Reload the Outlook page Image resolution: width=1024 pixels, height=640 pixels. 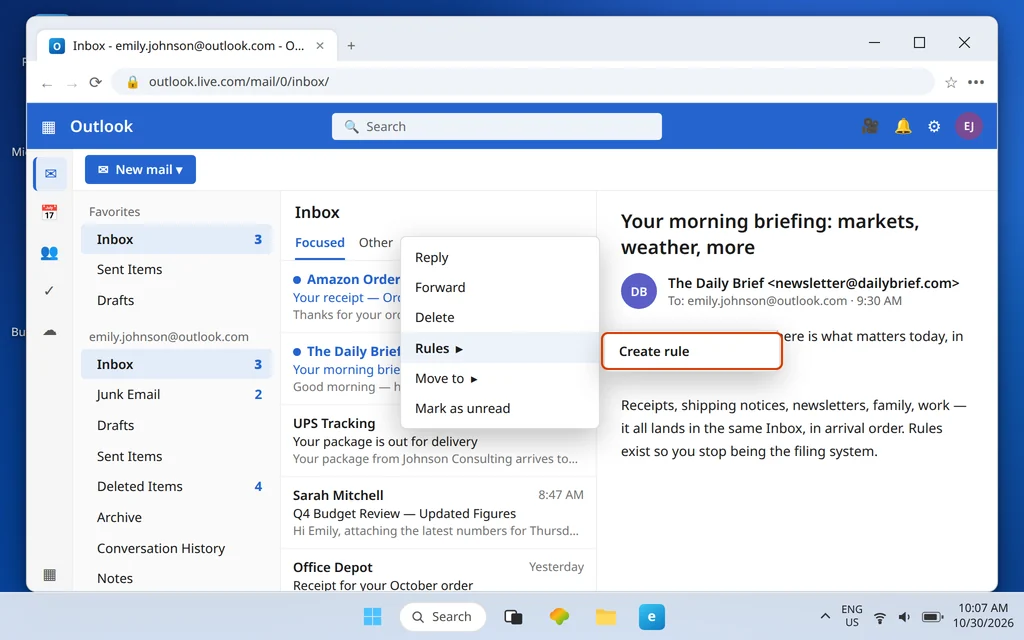point(96,82)
